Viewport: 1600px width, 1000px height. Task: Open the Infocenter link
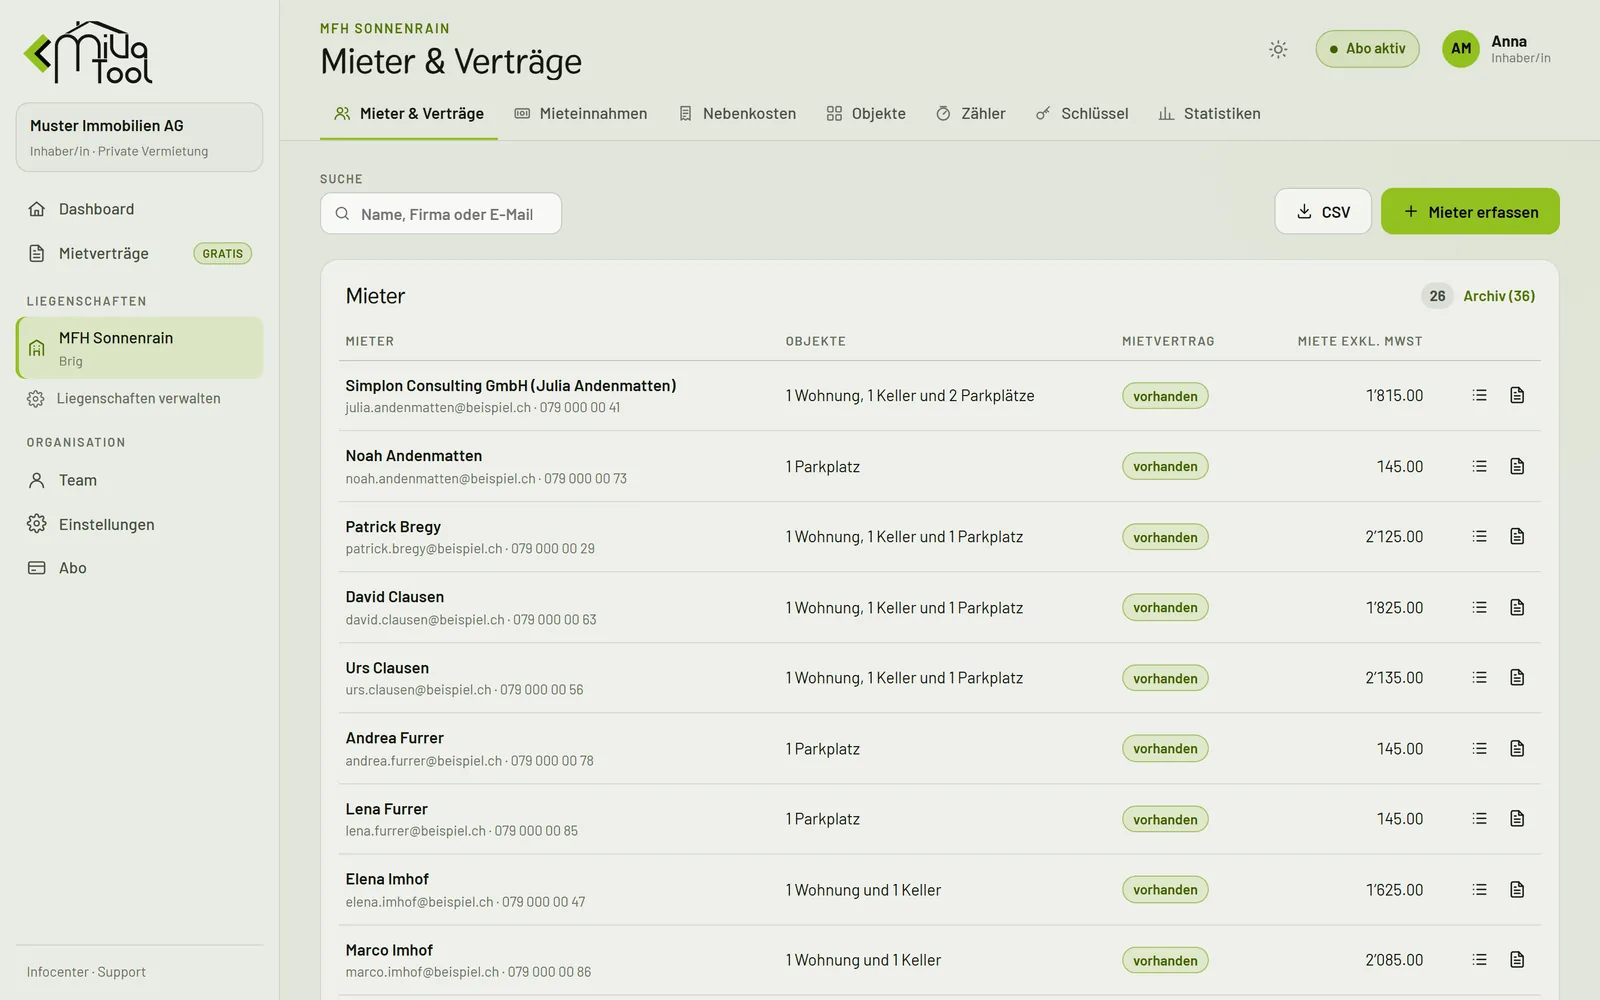pyautogui.click(x=57, y=972)
